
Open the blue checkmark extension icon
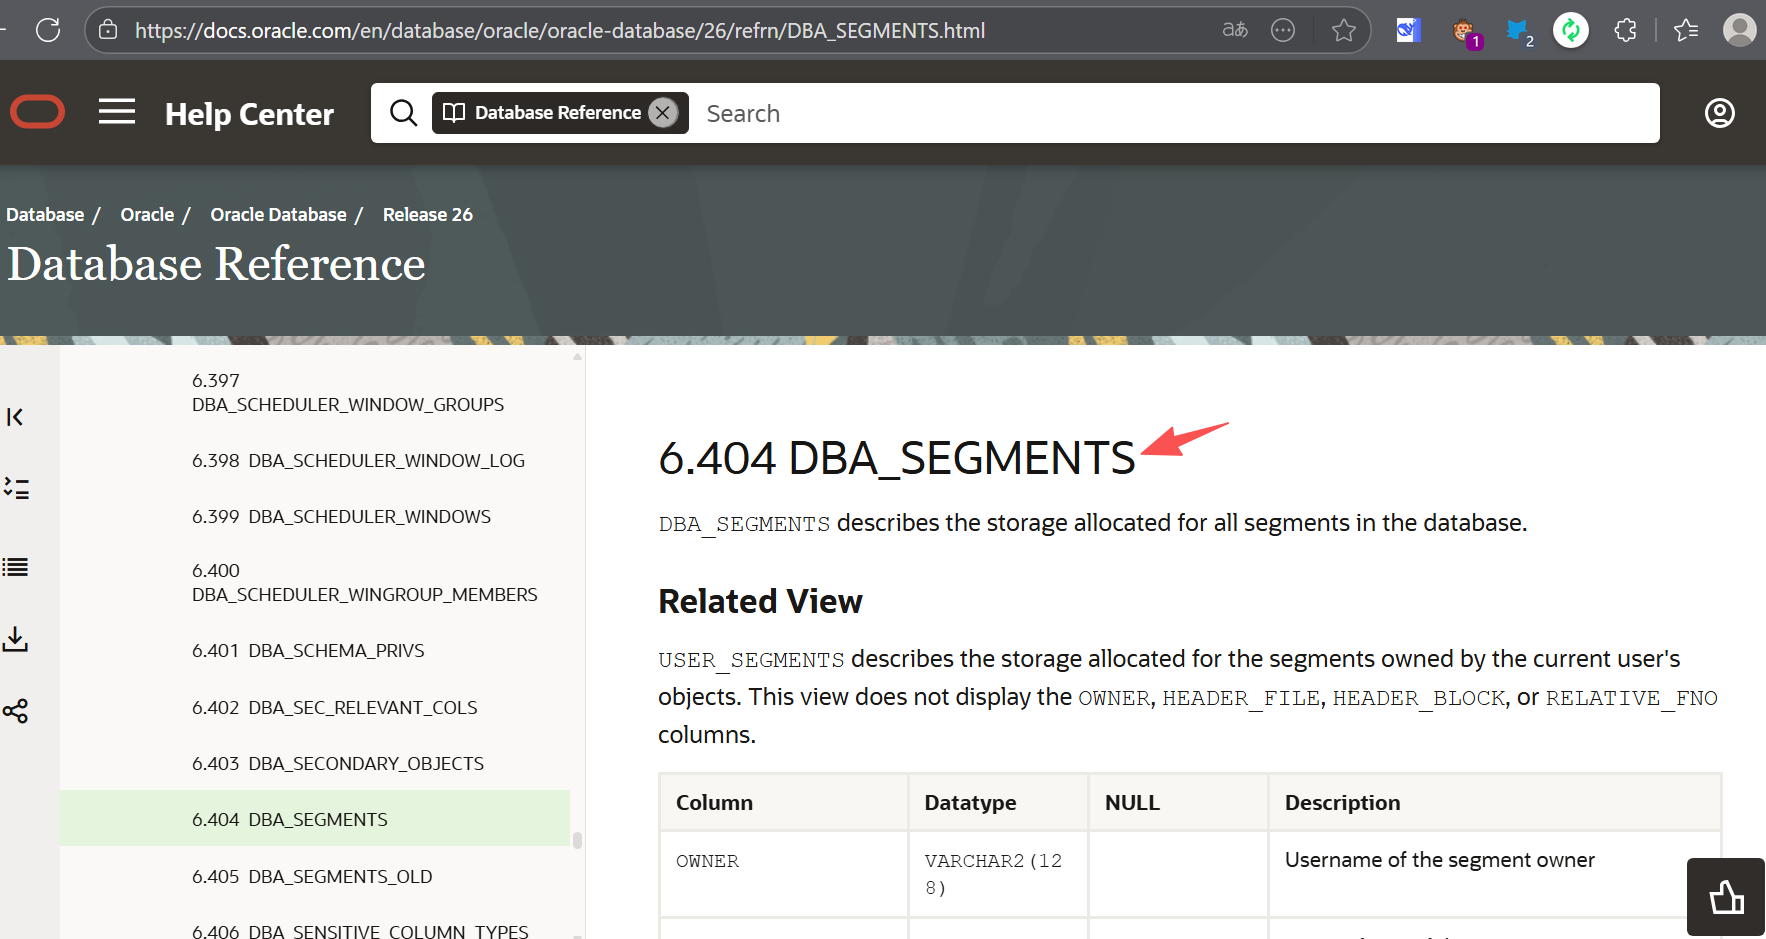[1408, 30]
